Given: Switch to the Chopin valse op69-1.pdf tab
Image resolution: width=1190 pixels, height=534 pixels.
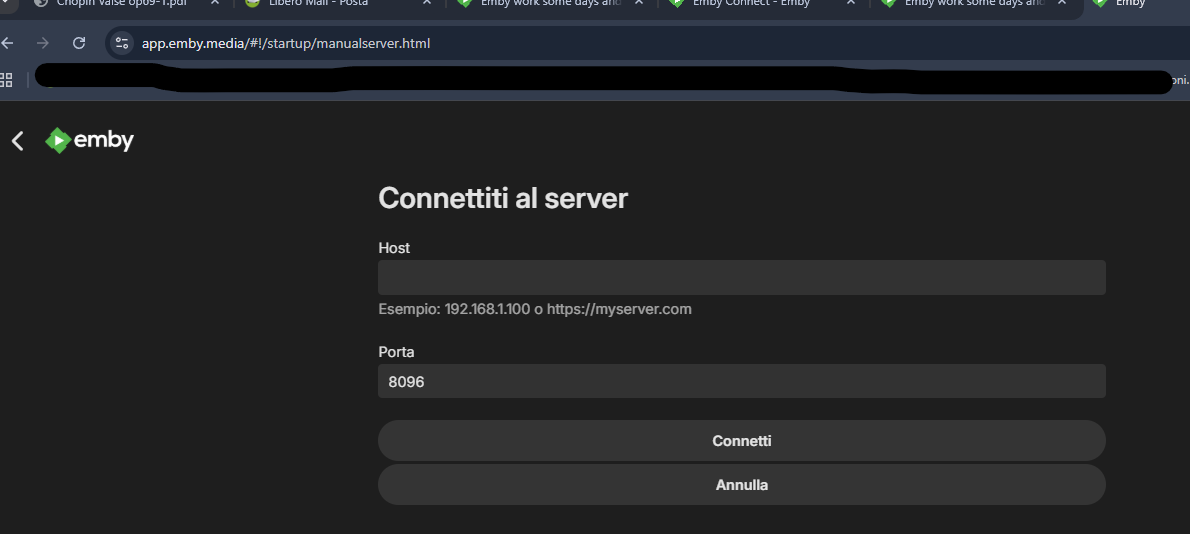Looking at the screenshot, I should click(120, 3).
